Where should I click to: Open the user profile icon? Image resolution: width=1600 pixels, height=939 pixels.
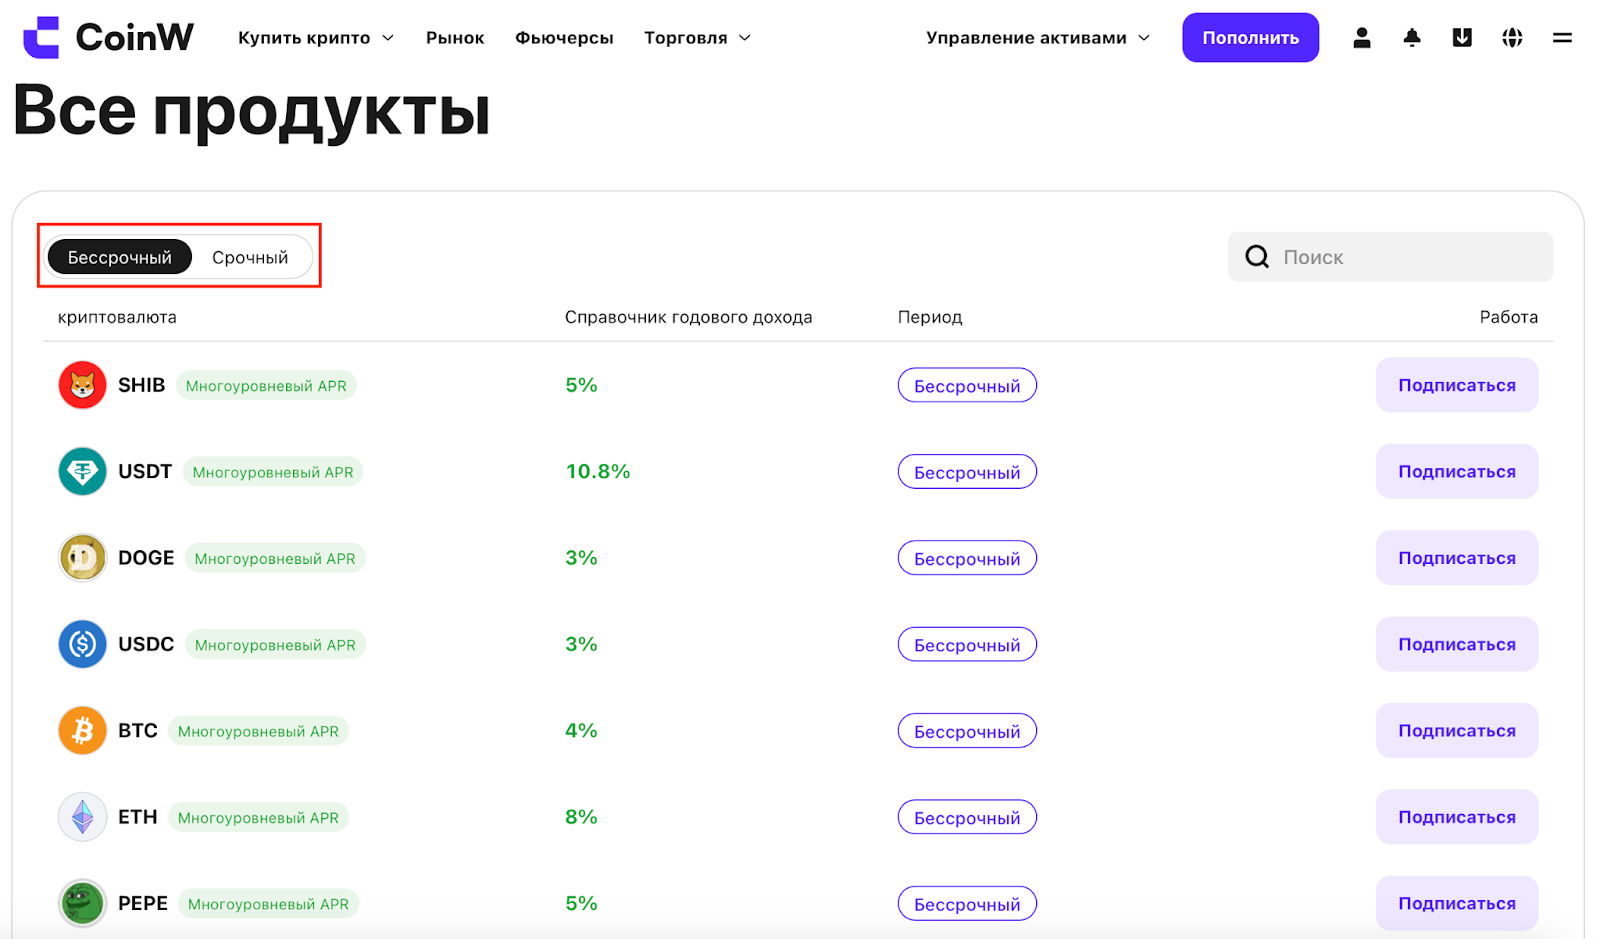pos(1361,38)
